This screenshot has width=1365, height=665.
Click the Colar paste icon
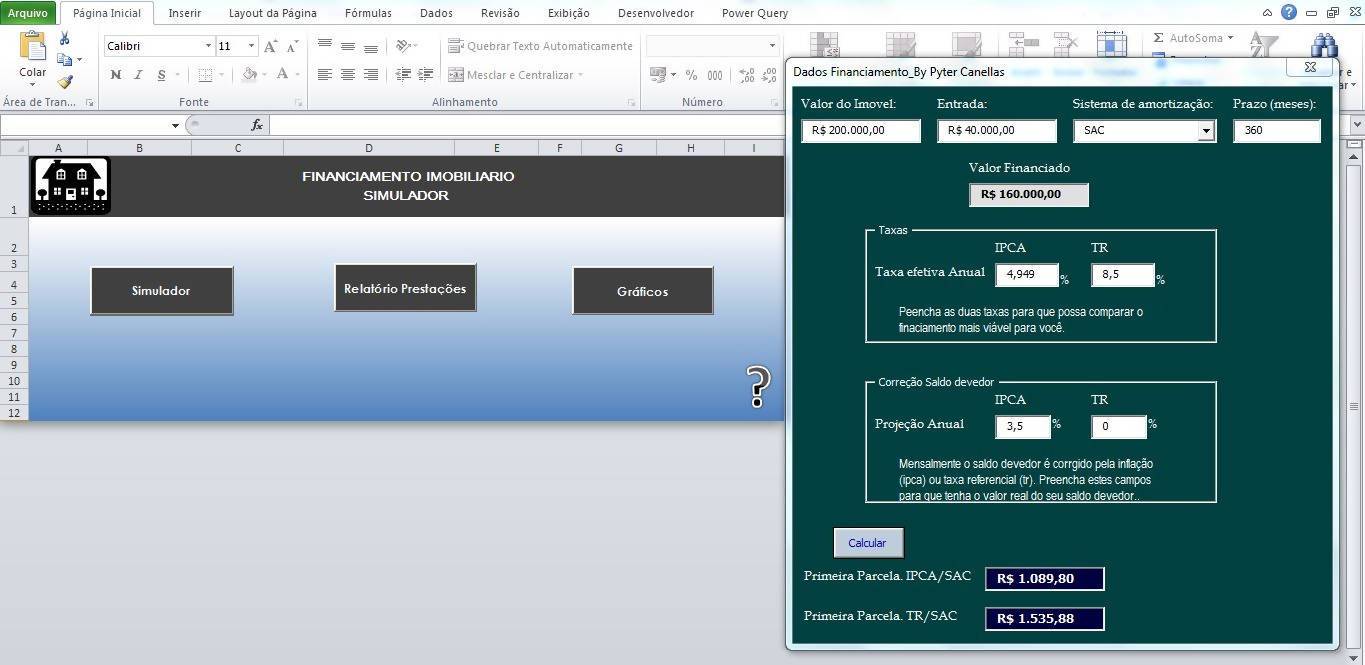pos(33,47)
